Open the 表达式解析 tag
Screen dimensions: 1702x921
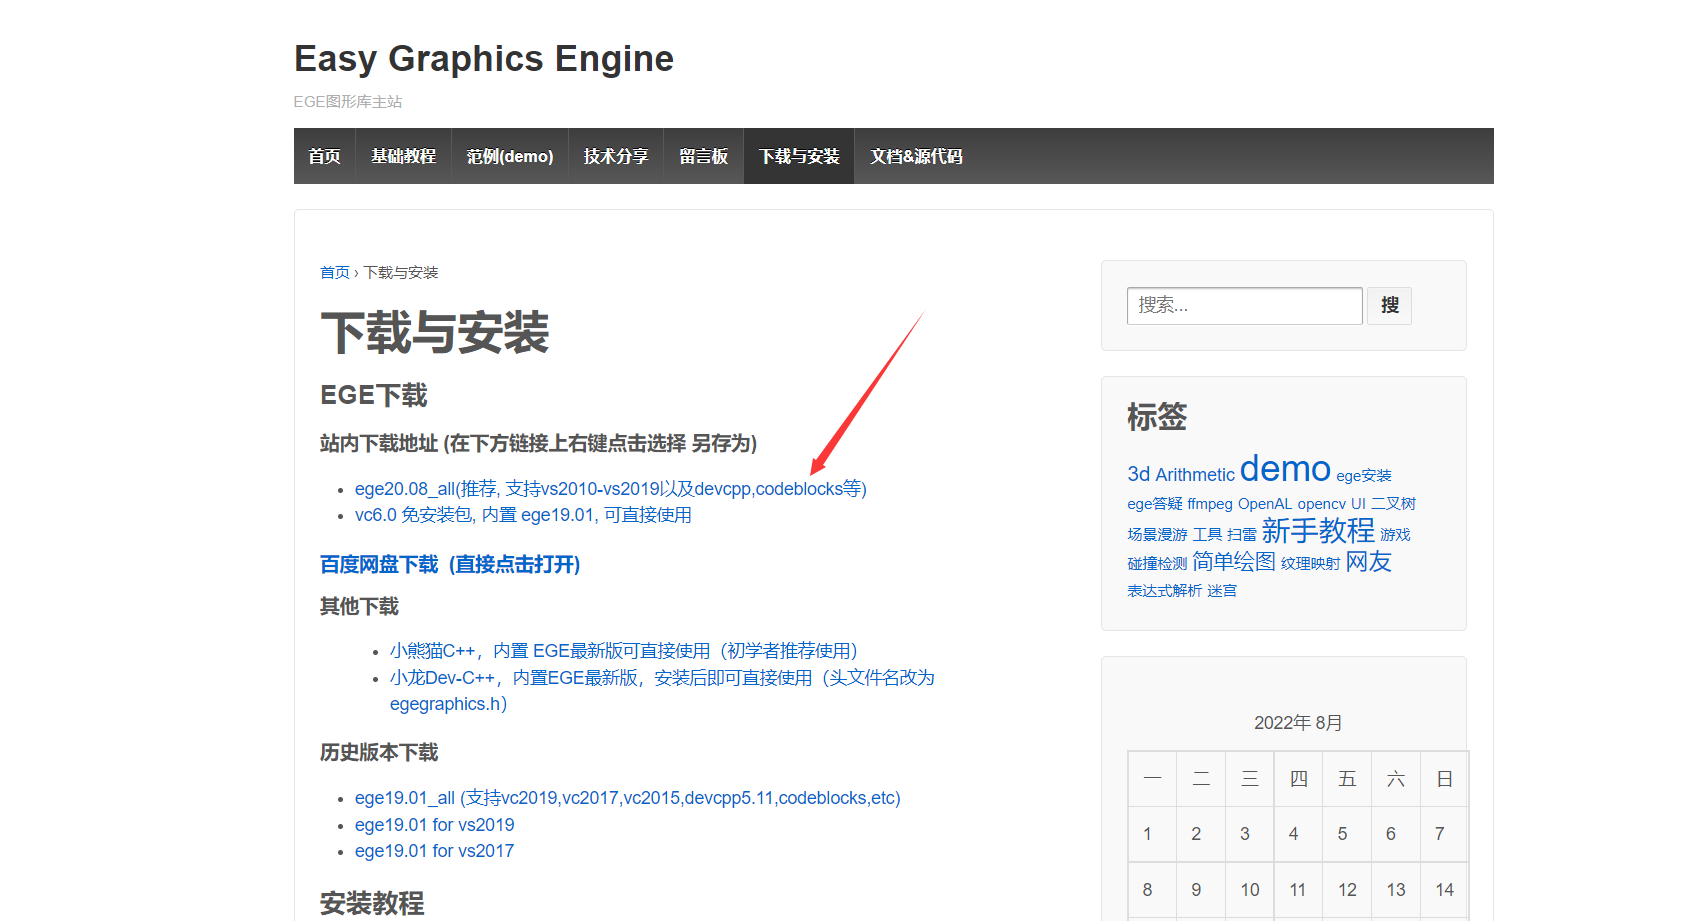[1164, 591]
